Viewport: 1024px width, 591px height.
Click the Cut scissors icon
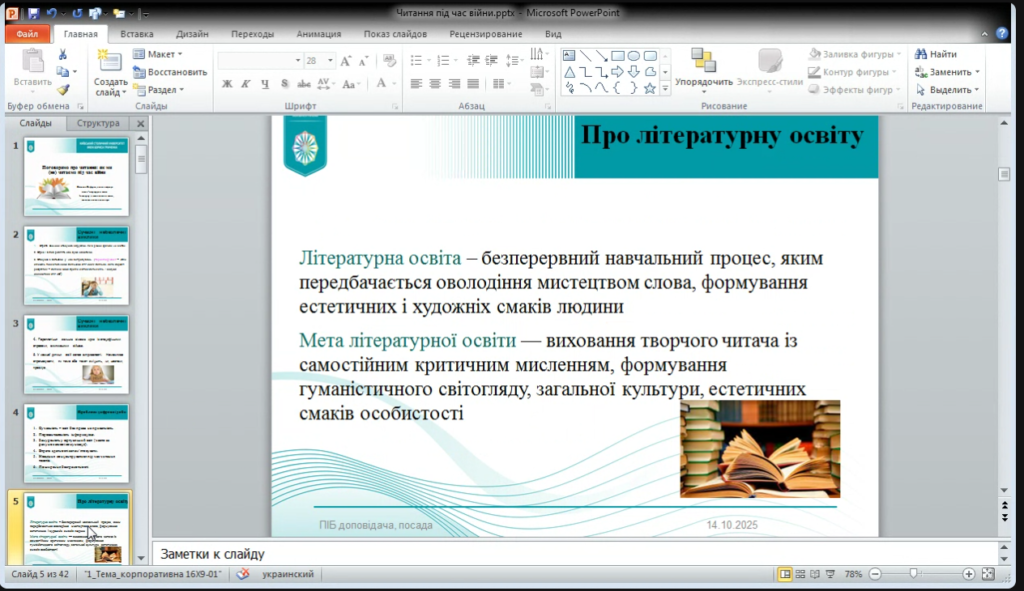(63, 55)
